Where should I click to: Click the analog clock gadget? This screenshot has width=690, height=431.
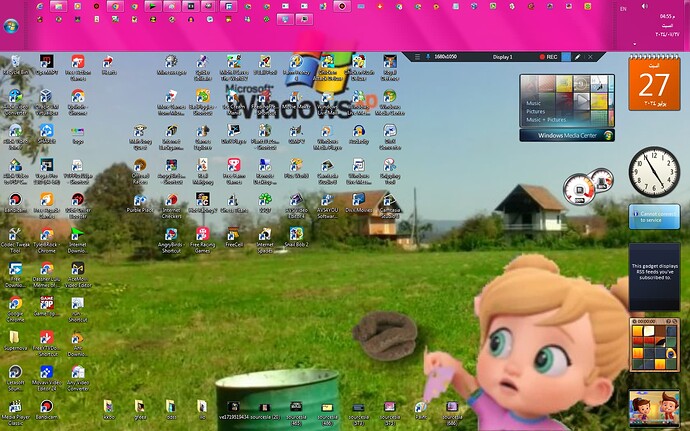[x=654, y=172]
